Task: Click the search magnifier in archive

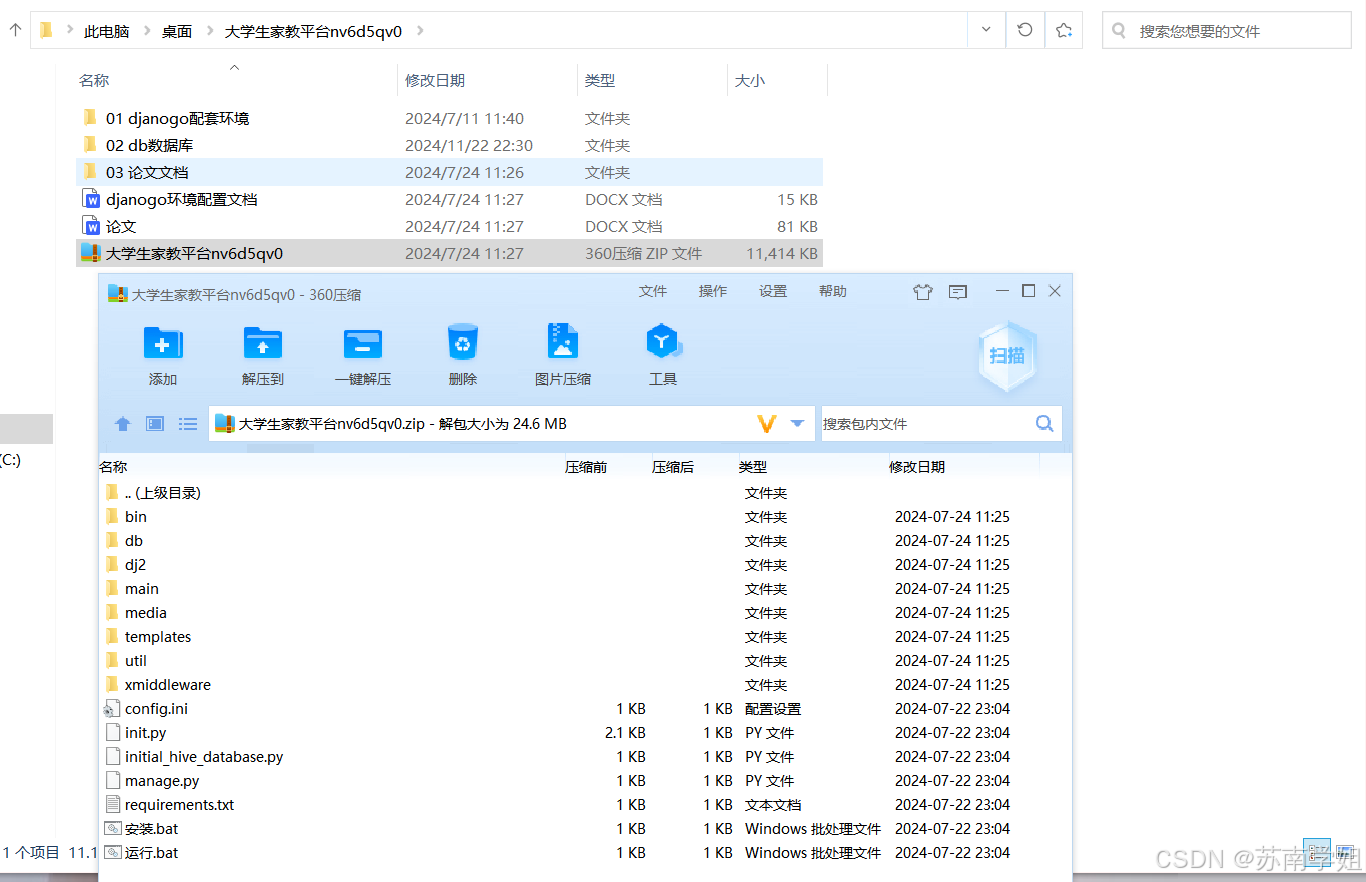Action: click(1044, 424)
